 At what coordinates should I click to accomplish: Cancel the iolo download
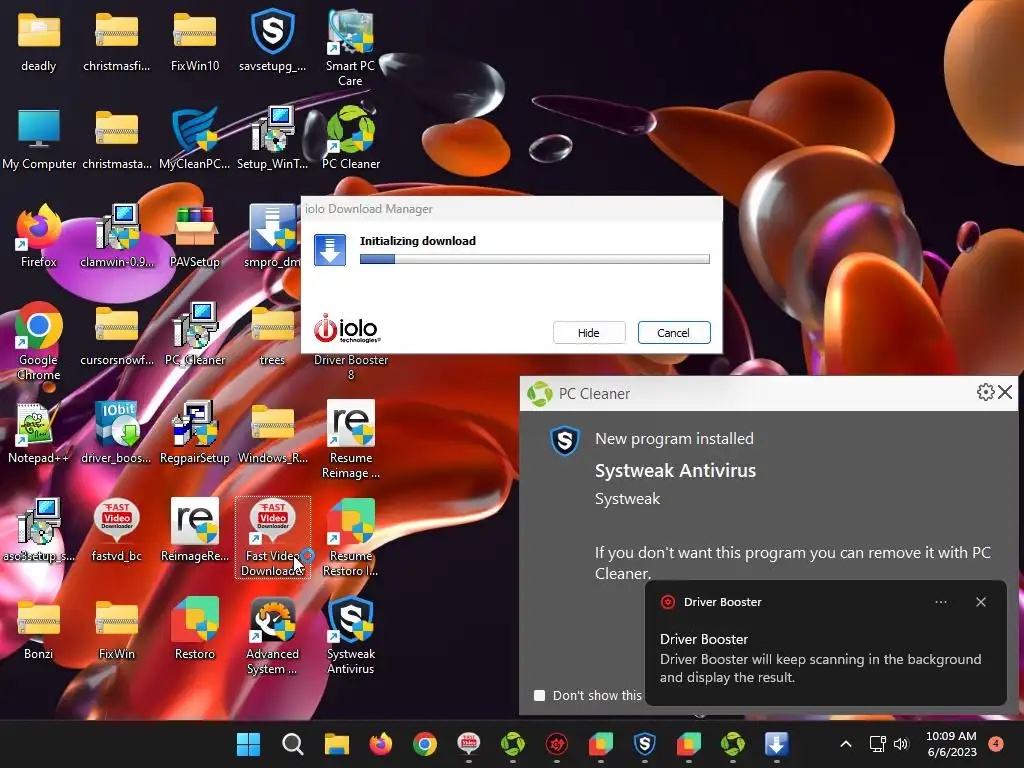tap(674, 332)
